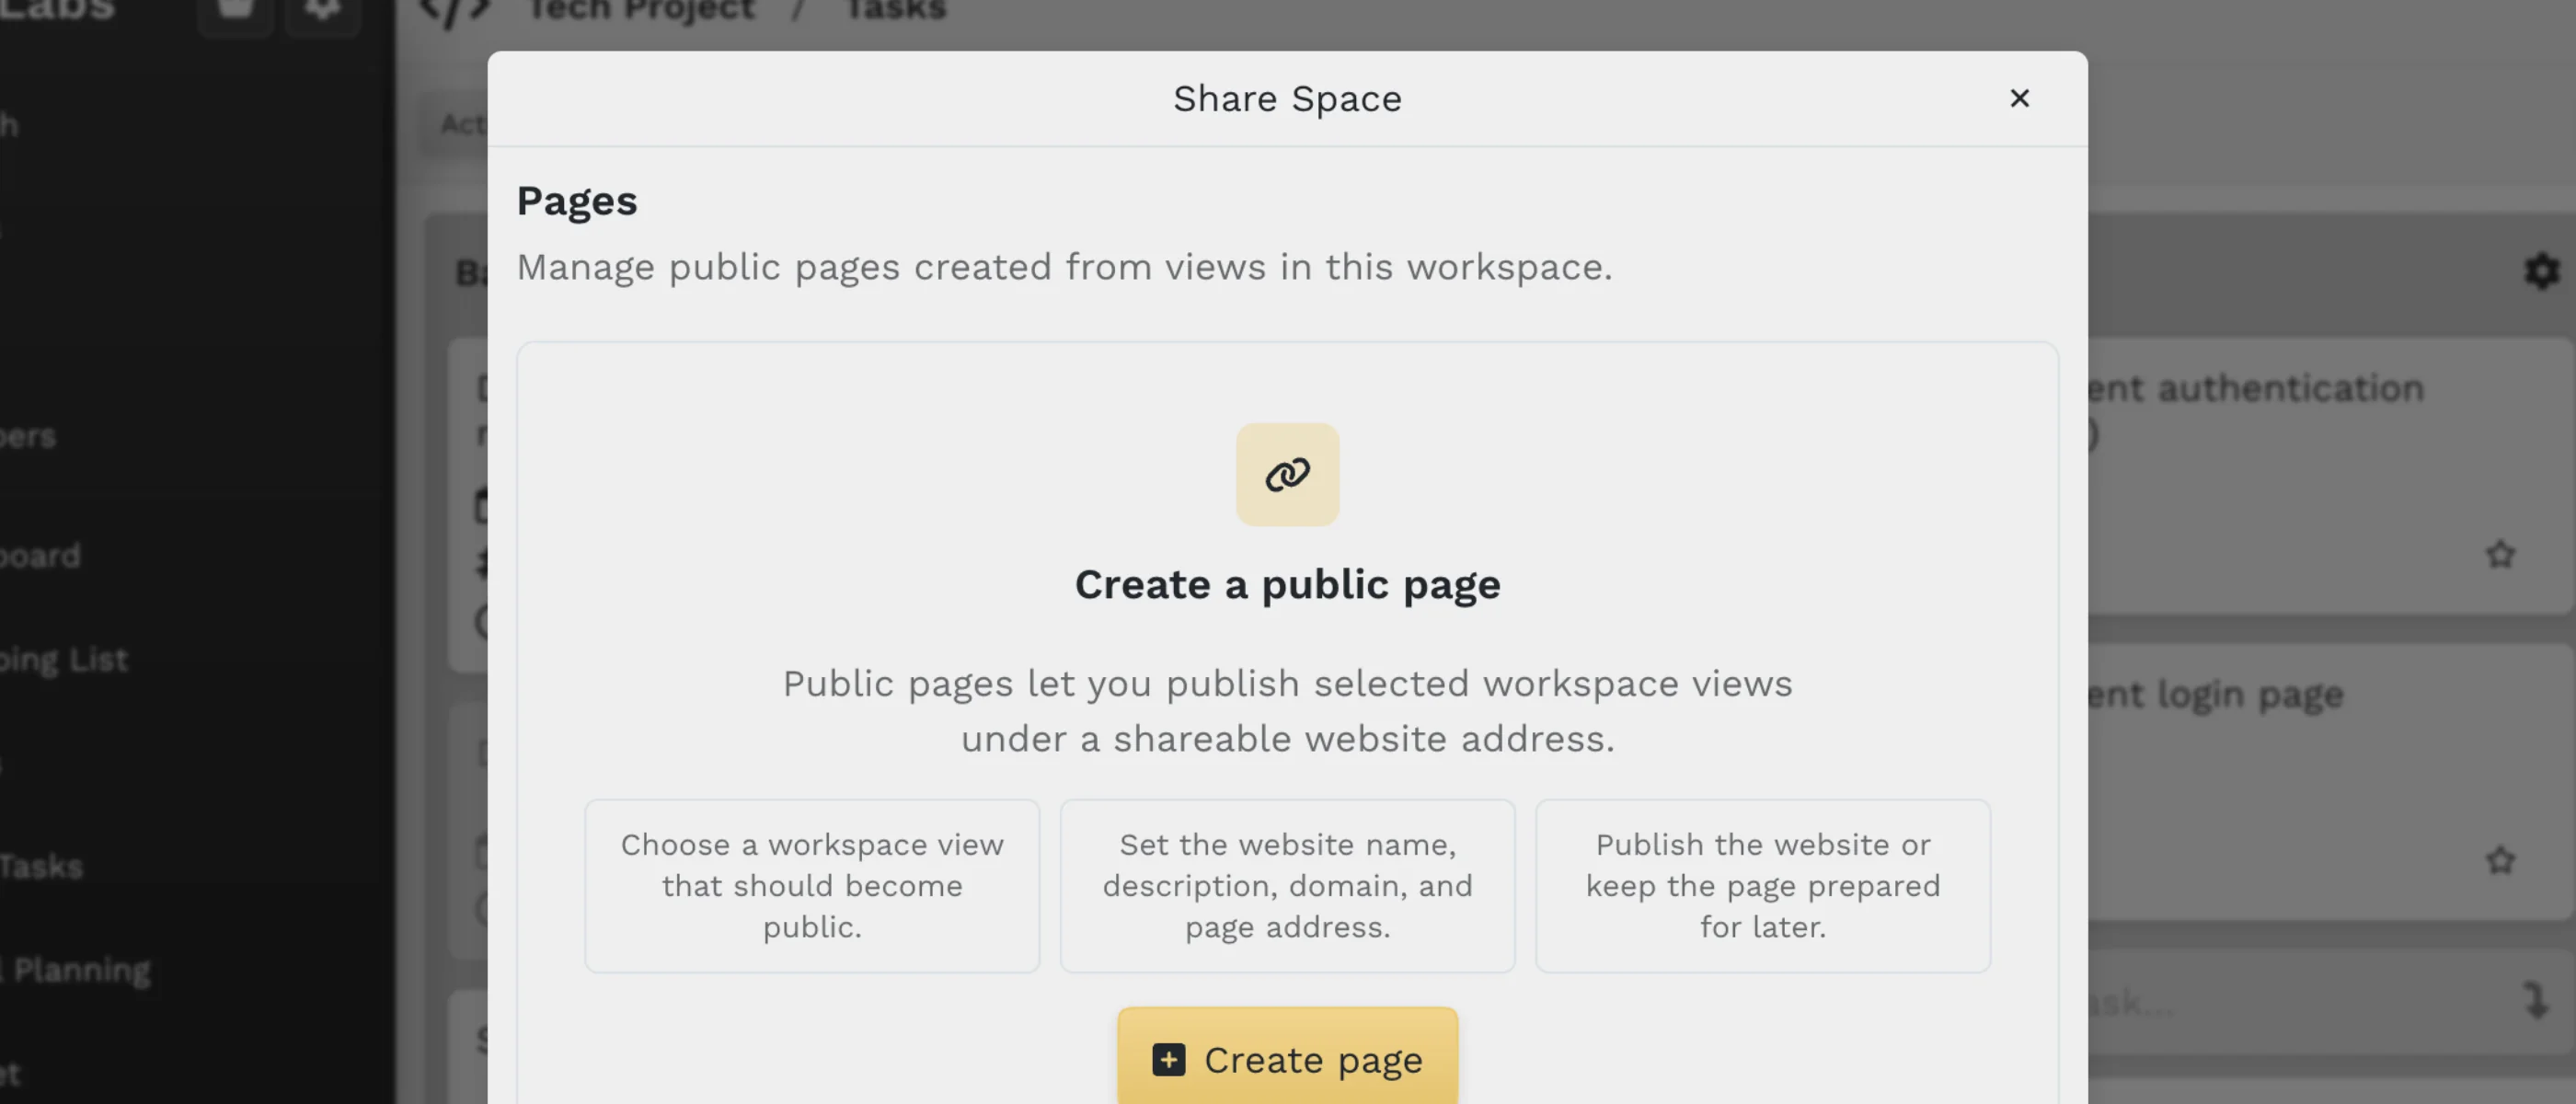Image resolution: width=2576 pixels, height=1104 pixels.
Task: Open "Tasks" item in background sidebar
Action: point(41,866)
